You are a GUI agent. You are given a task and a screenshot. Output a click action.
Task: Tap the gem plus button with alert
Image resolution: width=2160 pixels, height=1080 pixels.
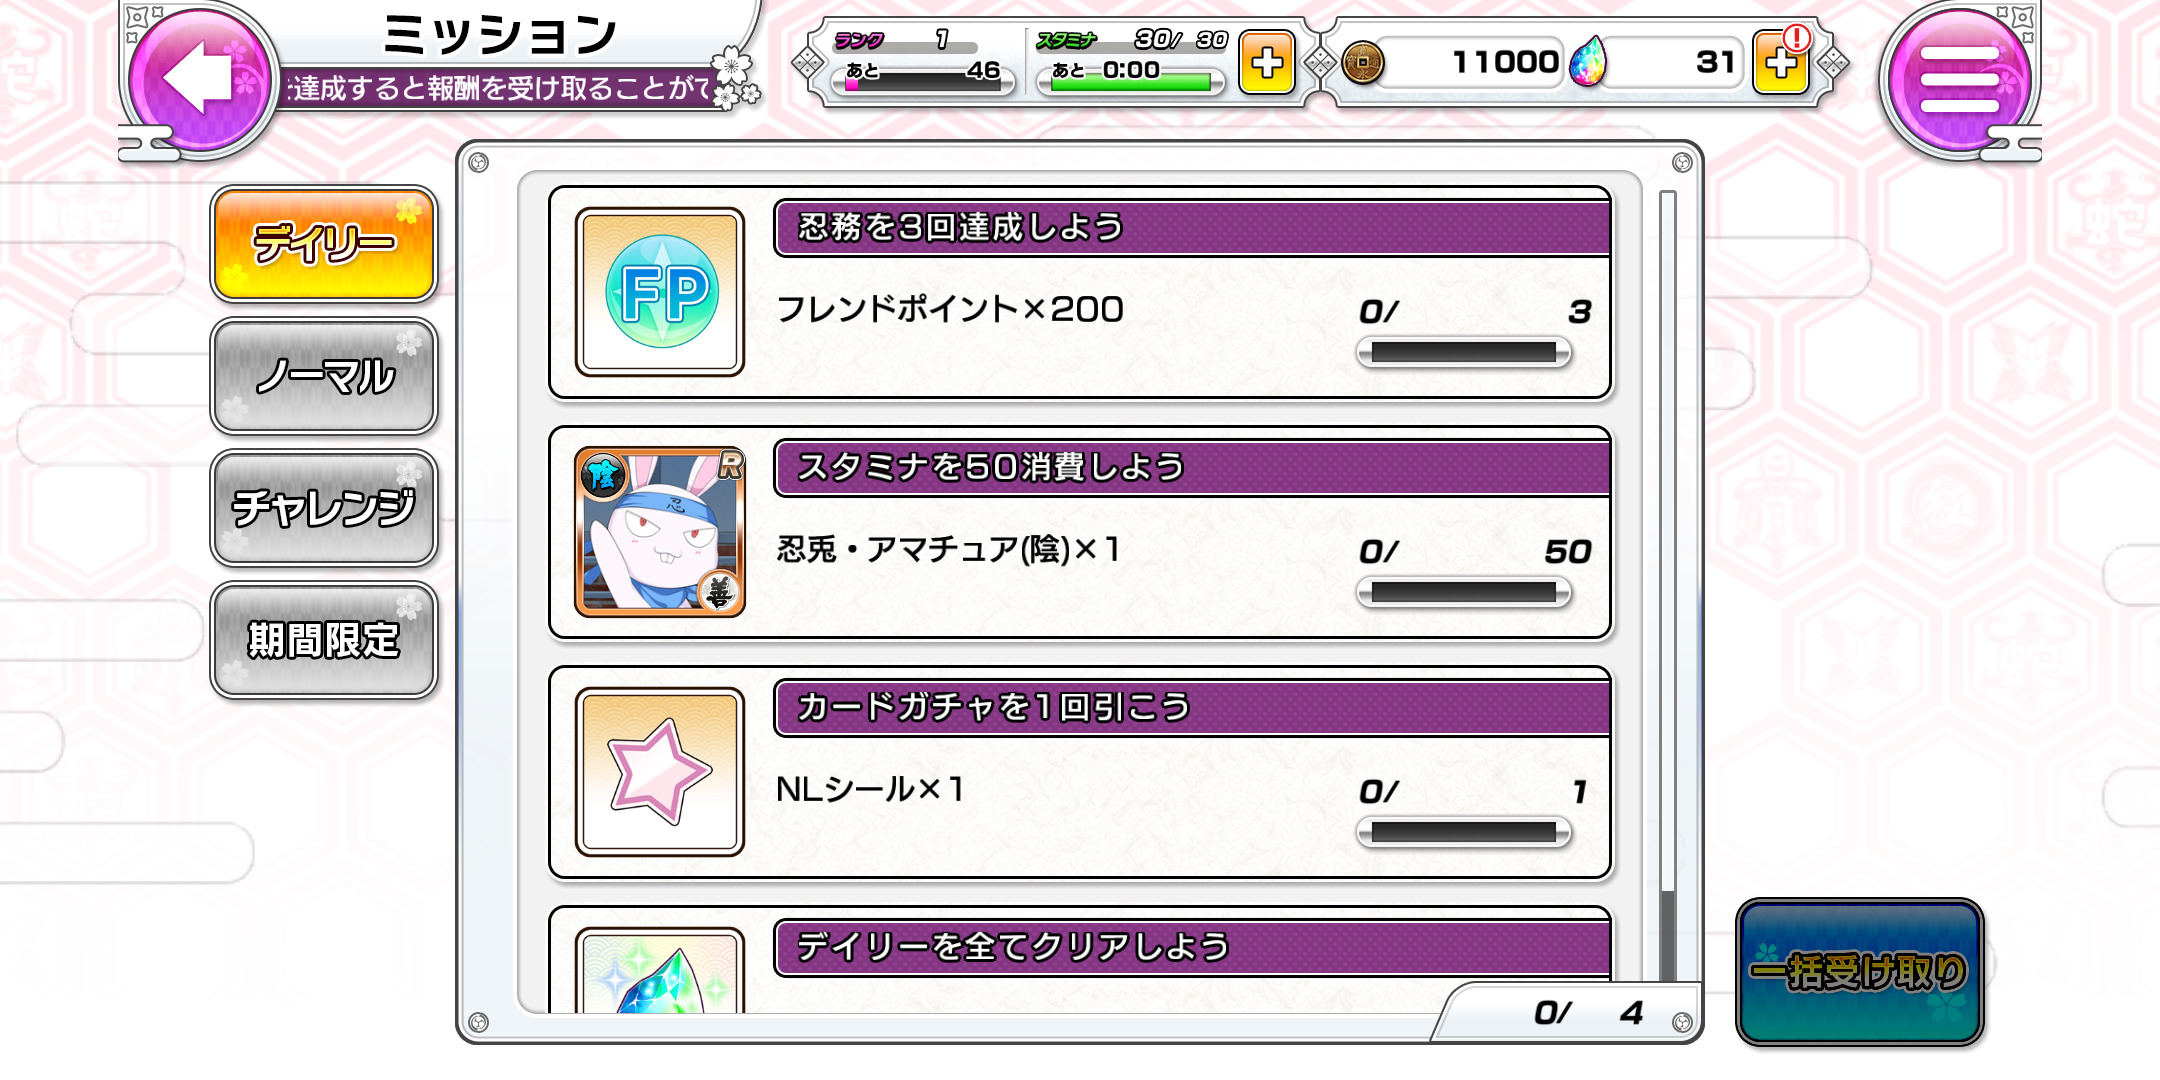(x=1781, y=62)
